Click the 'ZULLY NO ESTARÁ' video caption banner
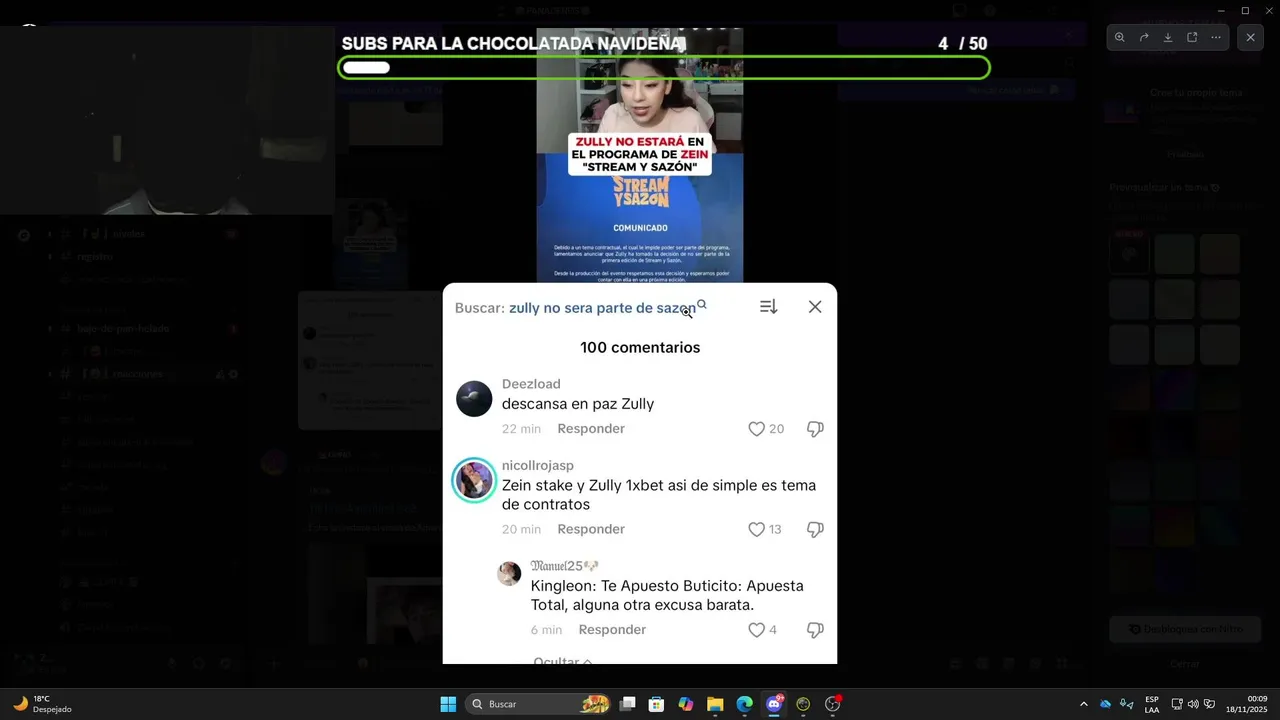1280x720 pixels. click(x=640, y=155)
